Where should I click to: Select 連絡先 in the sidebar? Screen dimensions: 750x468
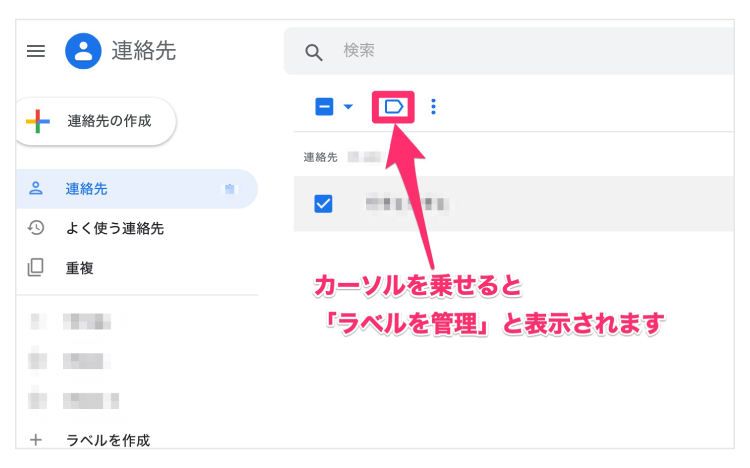point(137,189)
